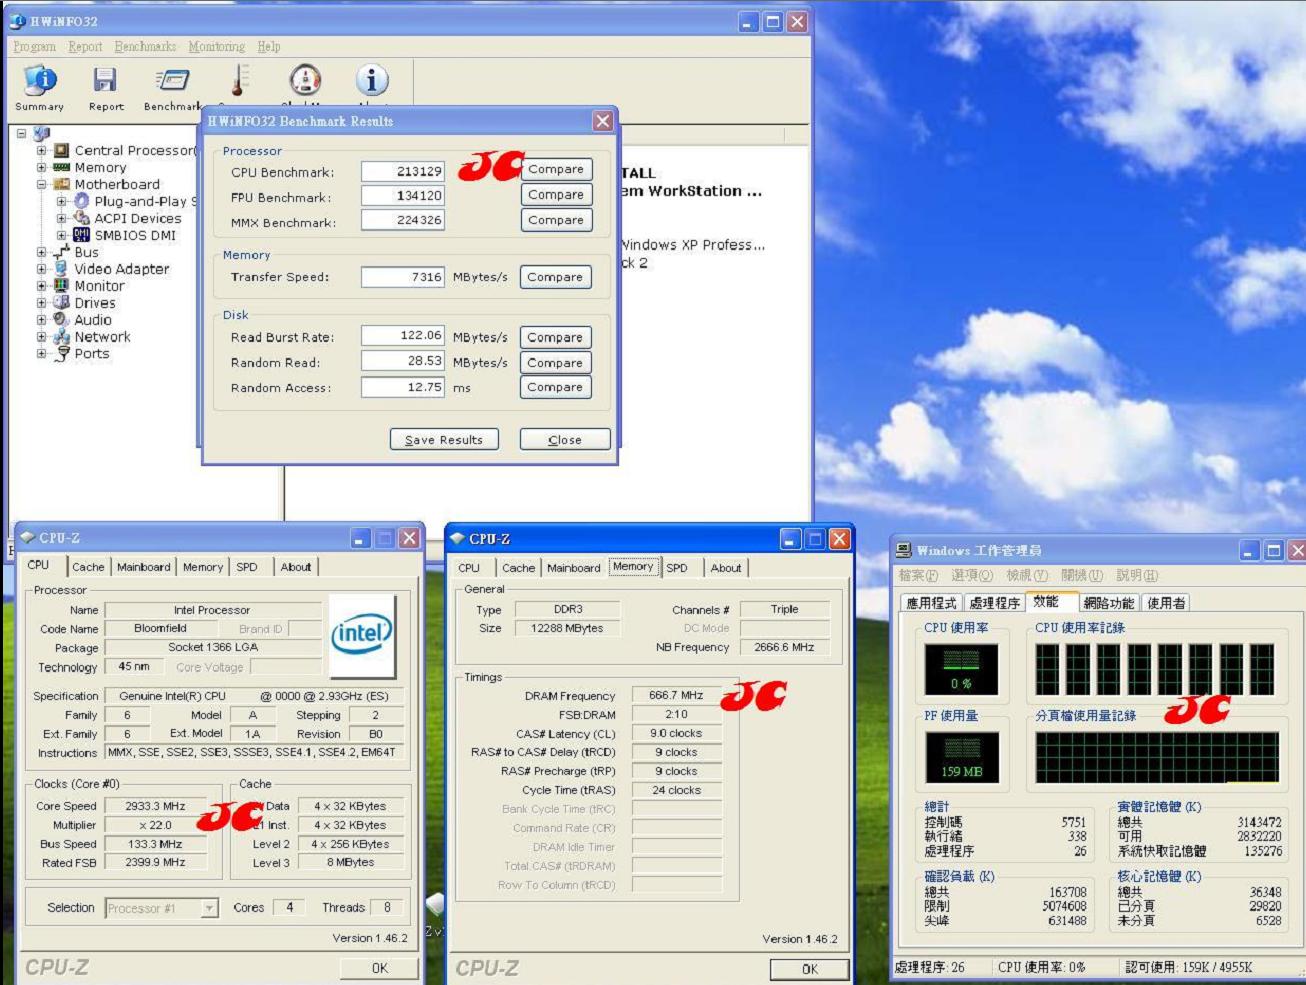Click the Motherboard tree node
This screenshot has width=1306, height=985.
[x=116, y=184]
